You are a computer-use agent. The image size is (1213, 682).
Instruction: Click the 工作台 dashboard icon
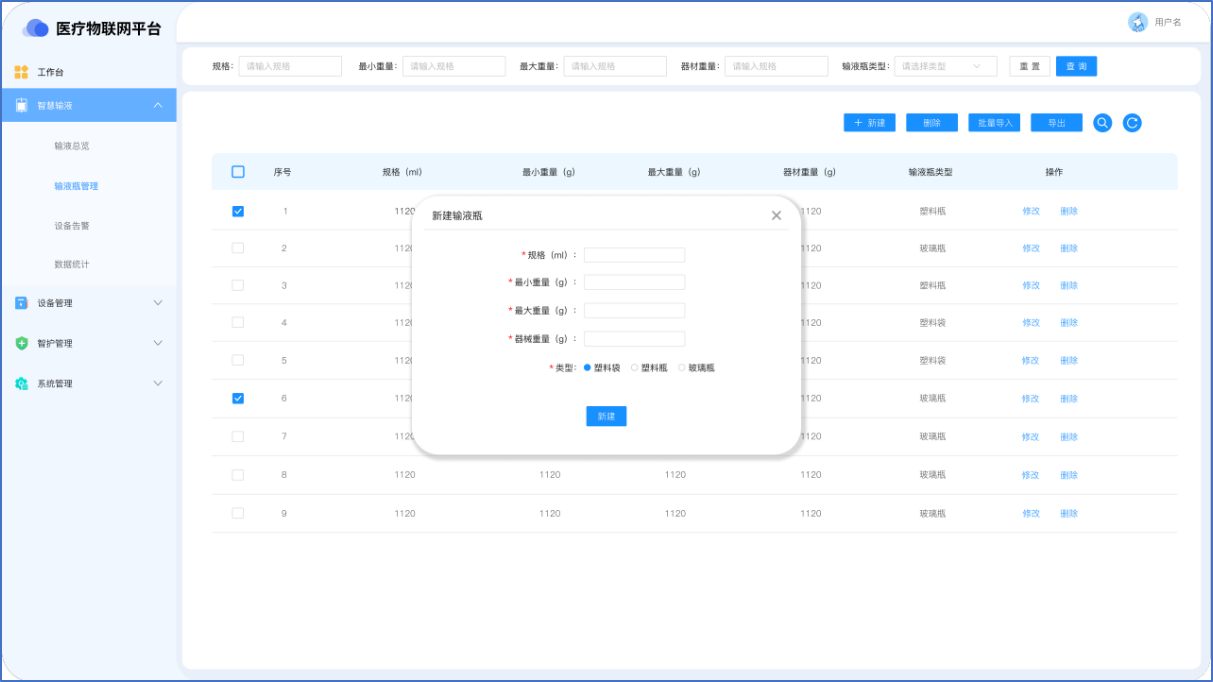tap(21, 72)
